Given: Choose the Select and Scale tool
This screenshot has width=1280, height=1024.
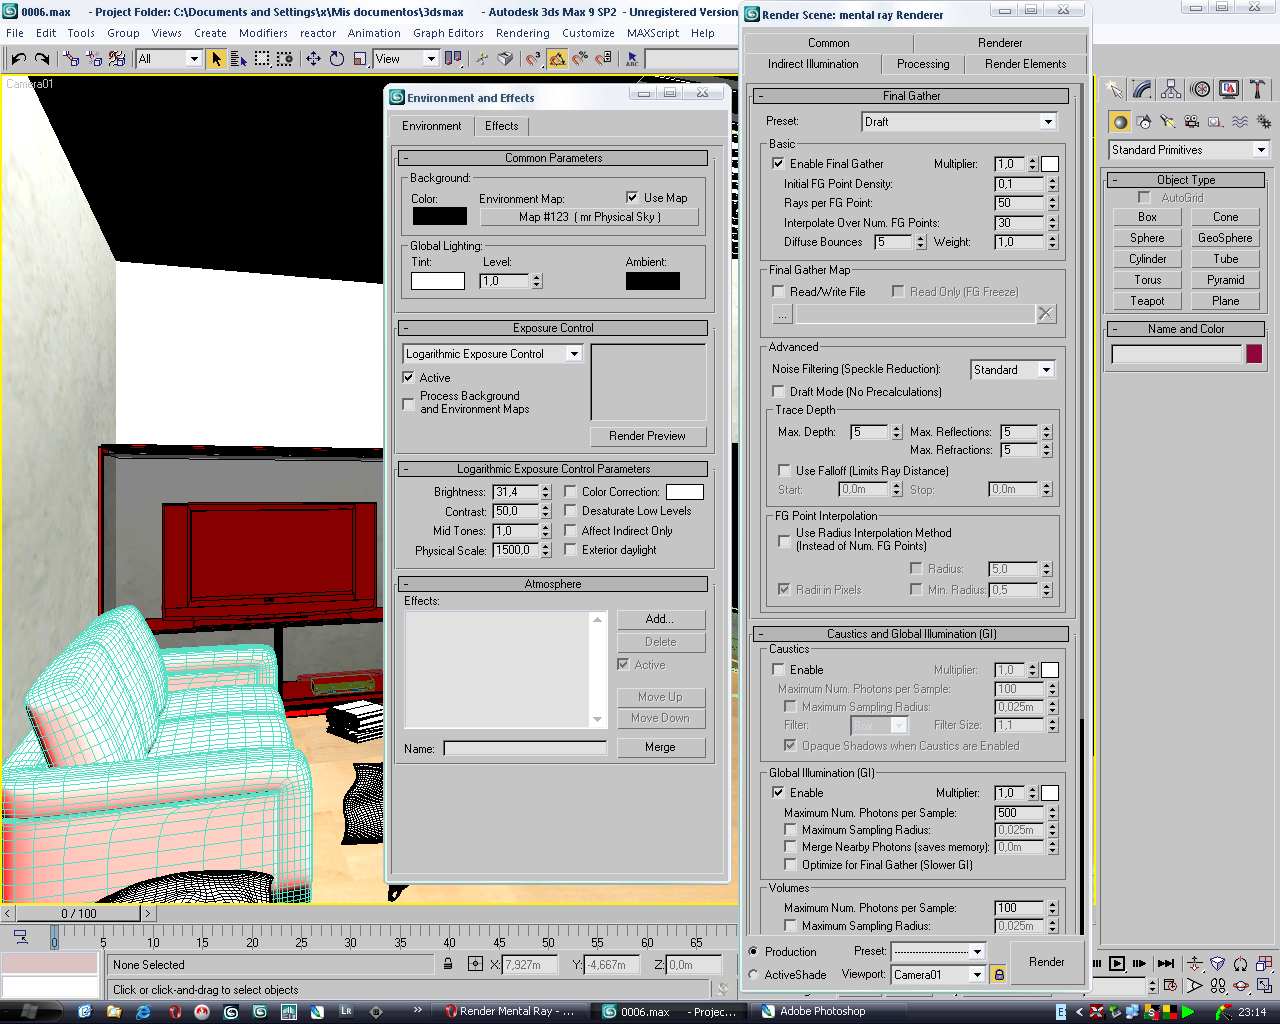Looking at the screenshot, I should pyautogui.click(x=360, y=59).
